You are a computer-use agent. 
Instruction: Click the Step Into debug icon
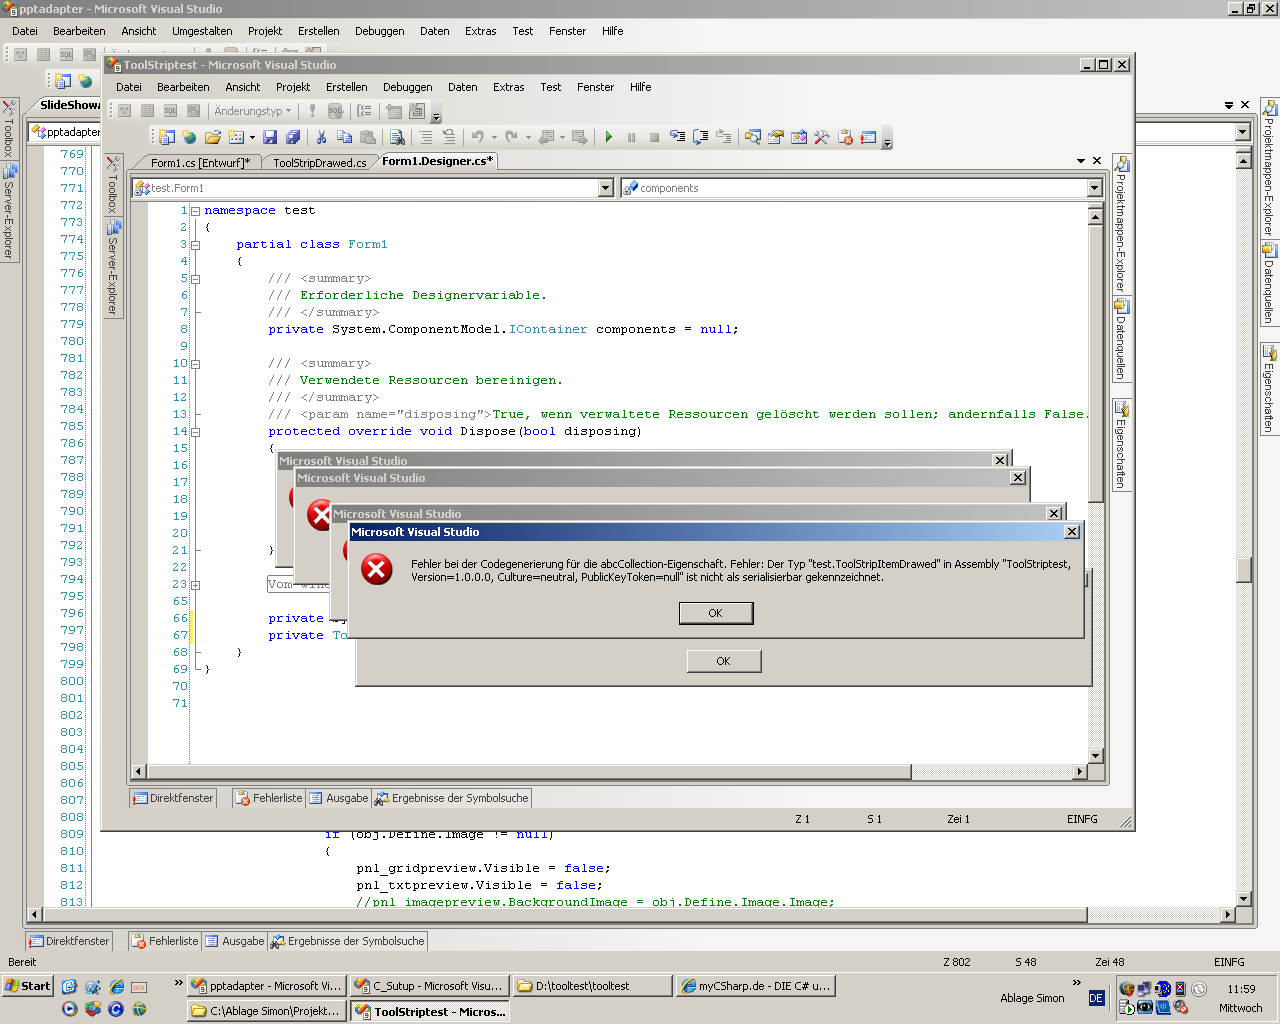[x=677, y=137]
